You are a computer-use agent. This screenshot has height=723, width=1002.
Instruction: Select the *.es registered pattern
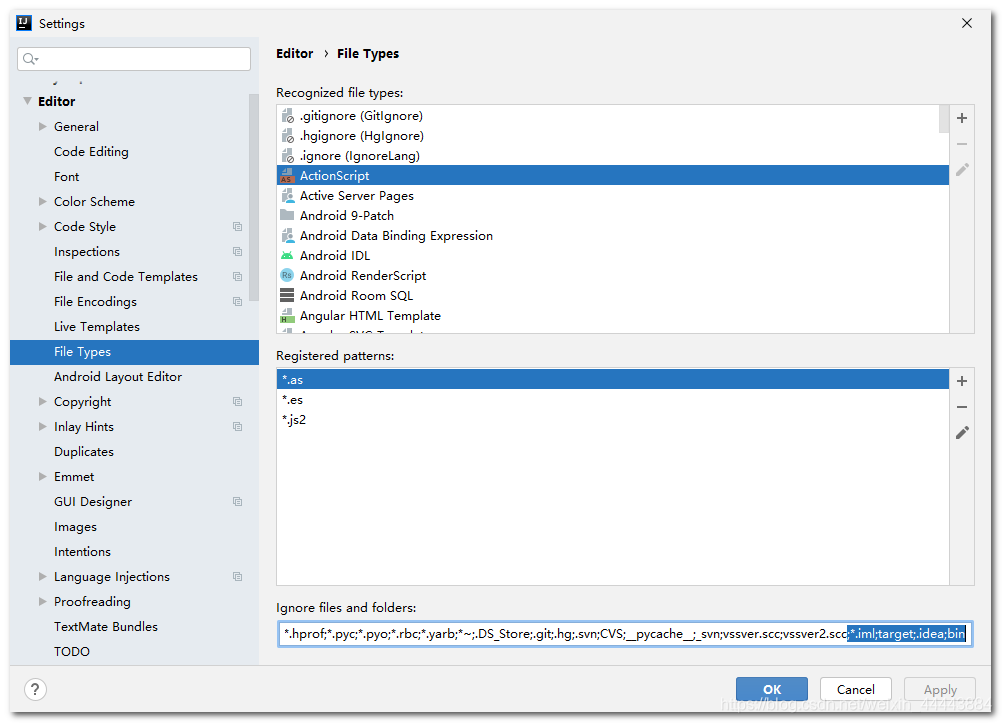tap(293, 400)
